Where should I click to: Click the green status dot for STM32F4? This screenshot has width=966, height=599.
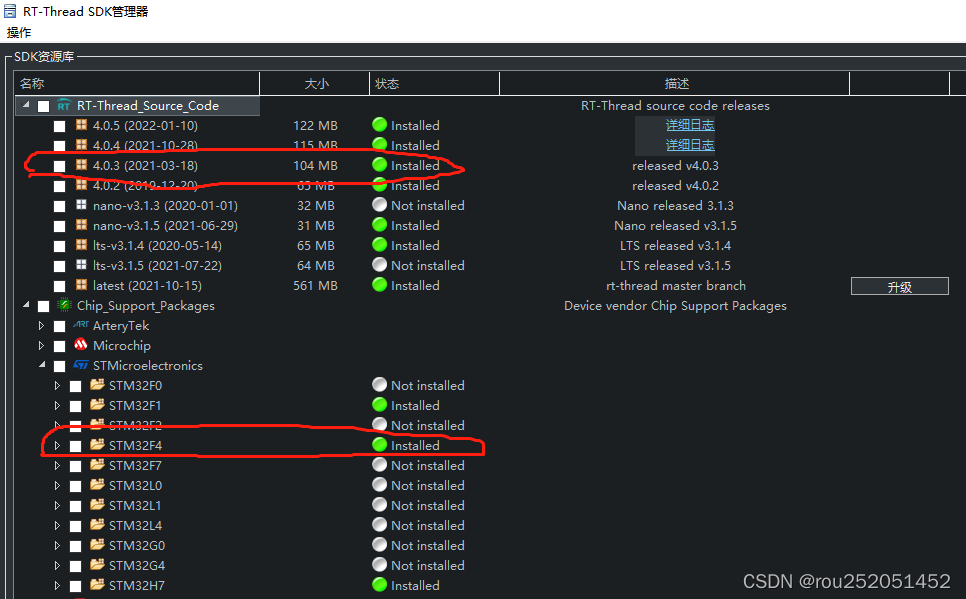(380, 444)
